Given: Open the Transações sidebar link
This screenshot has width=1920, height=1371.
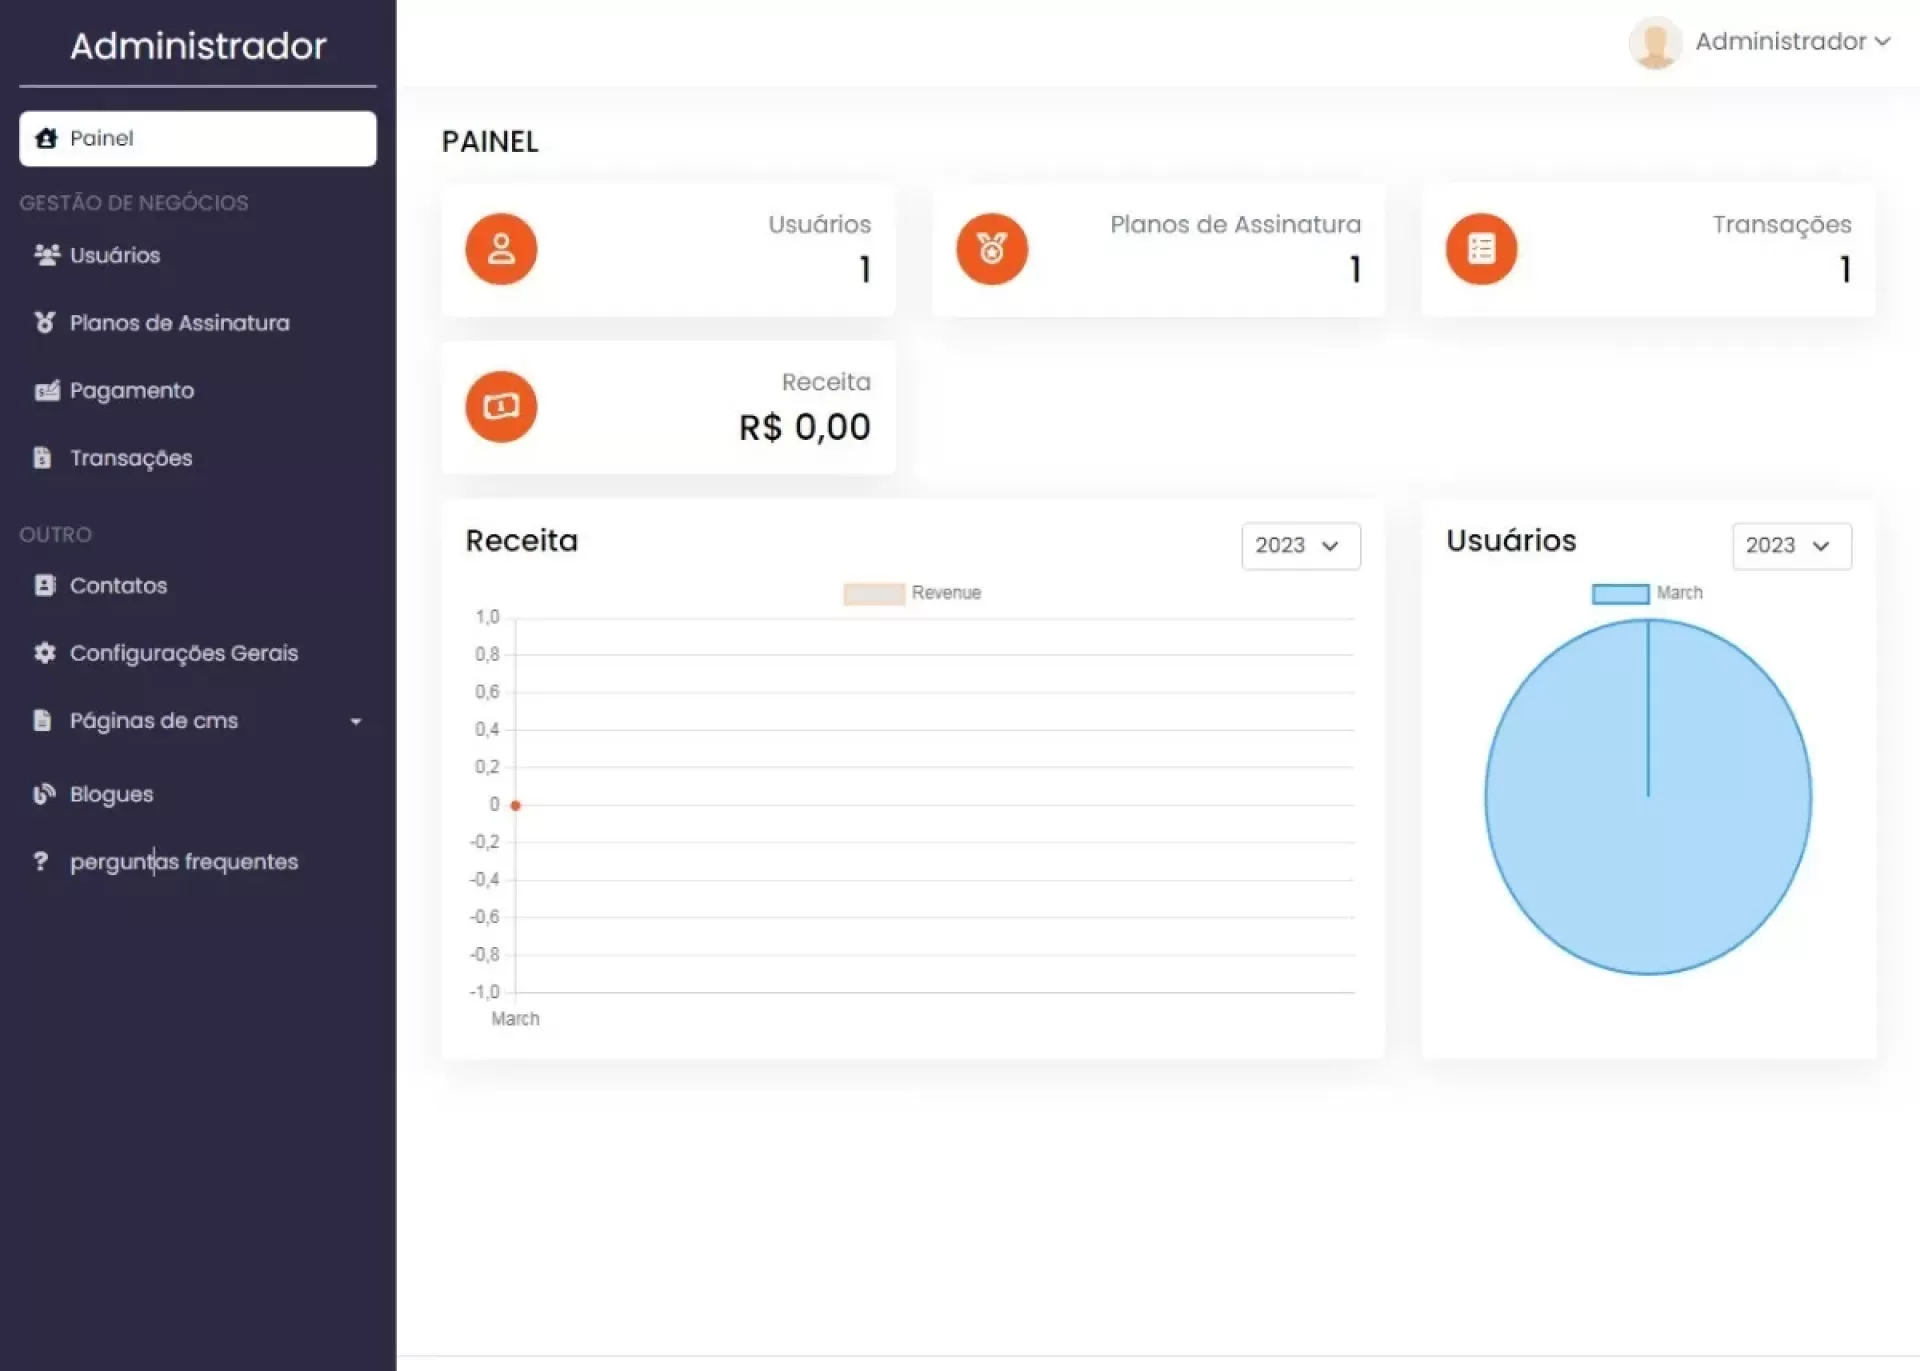Looking at the screenshot, I should tap(130, 458).
